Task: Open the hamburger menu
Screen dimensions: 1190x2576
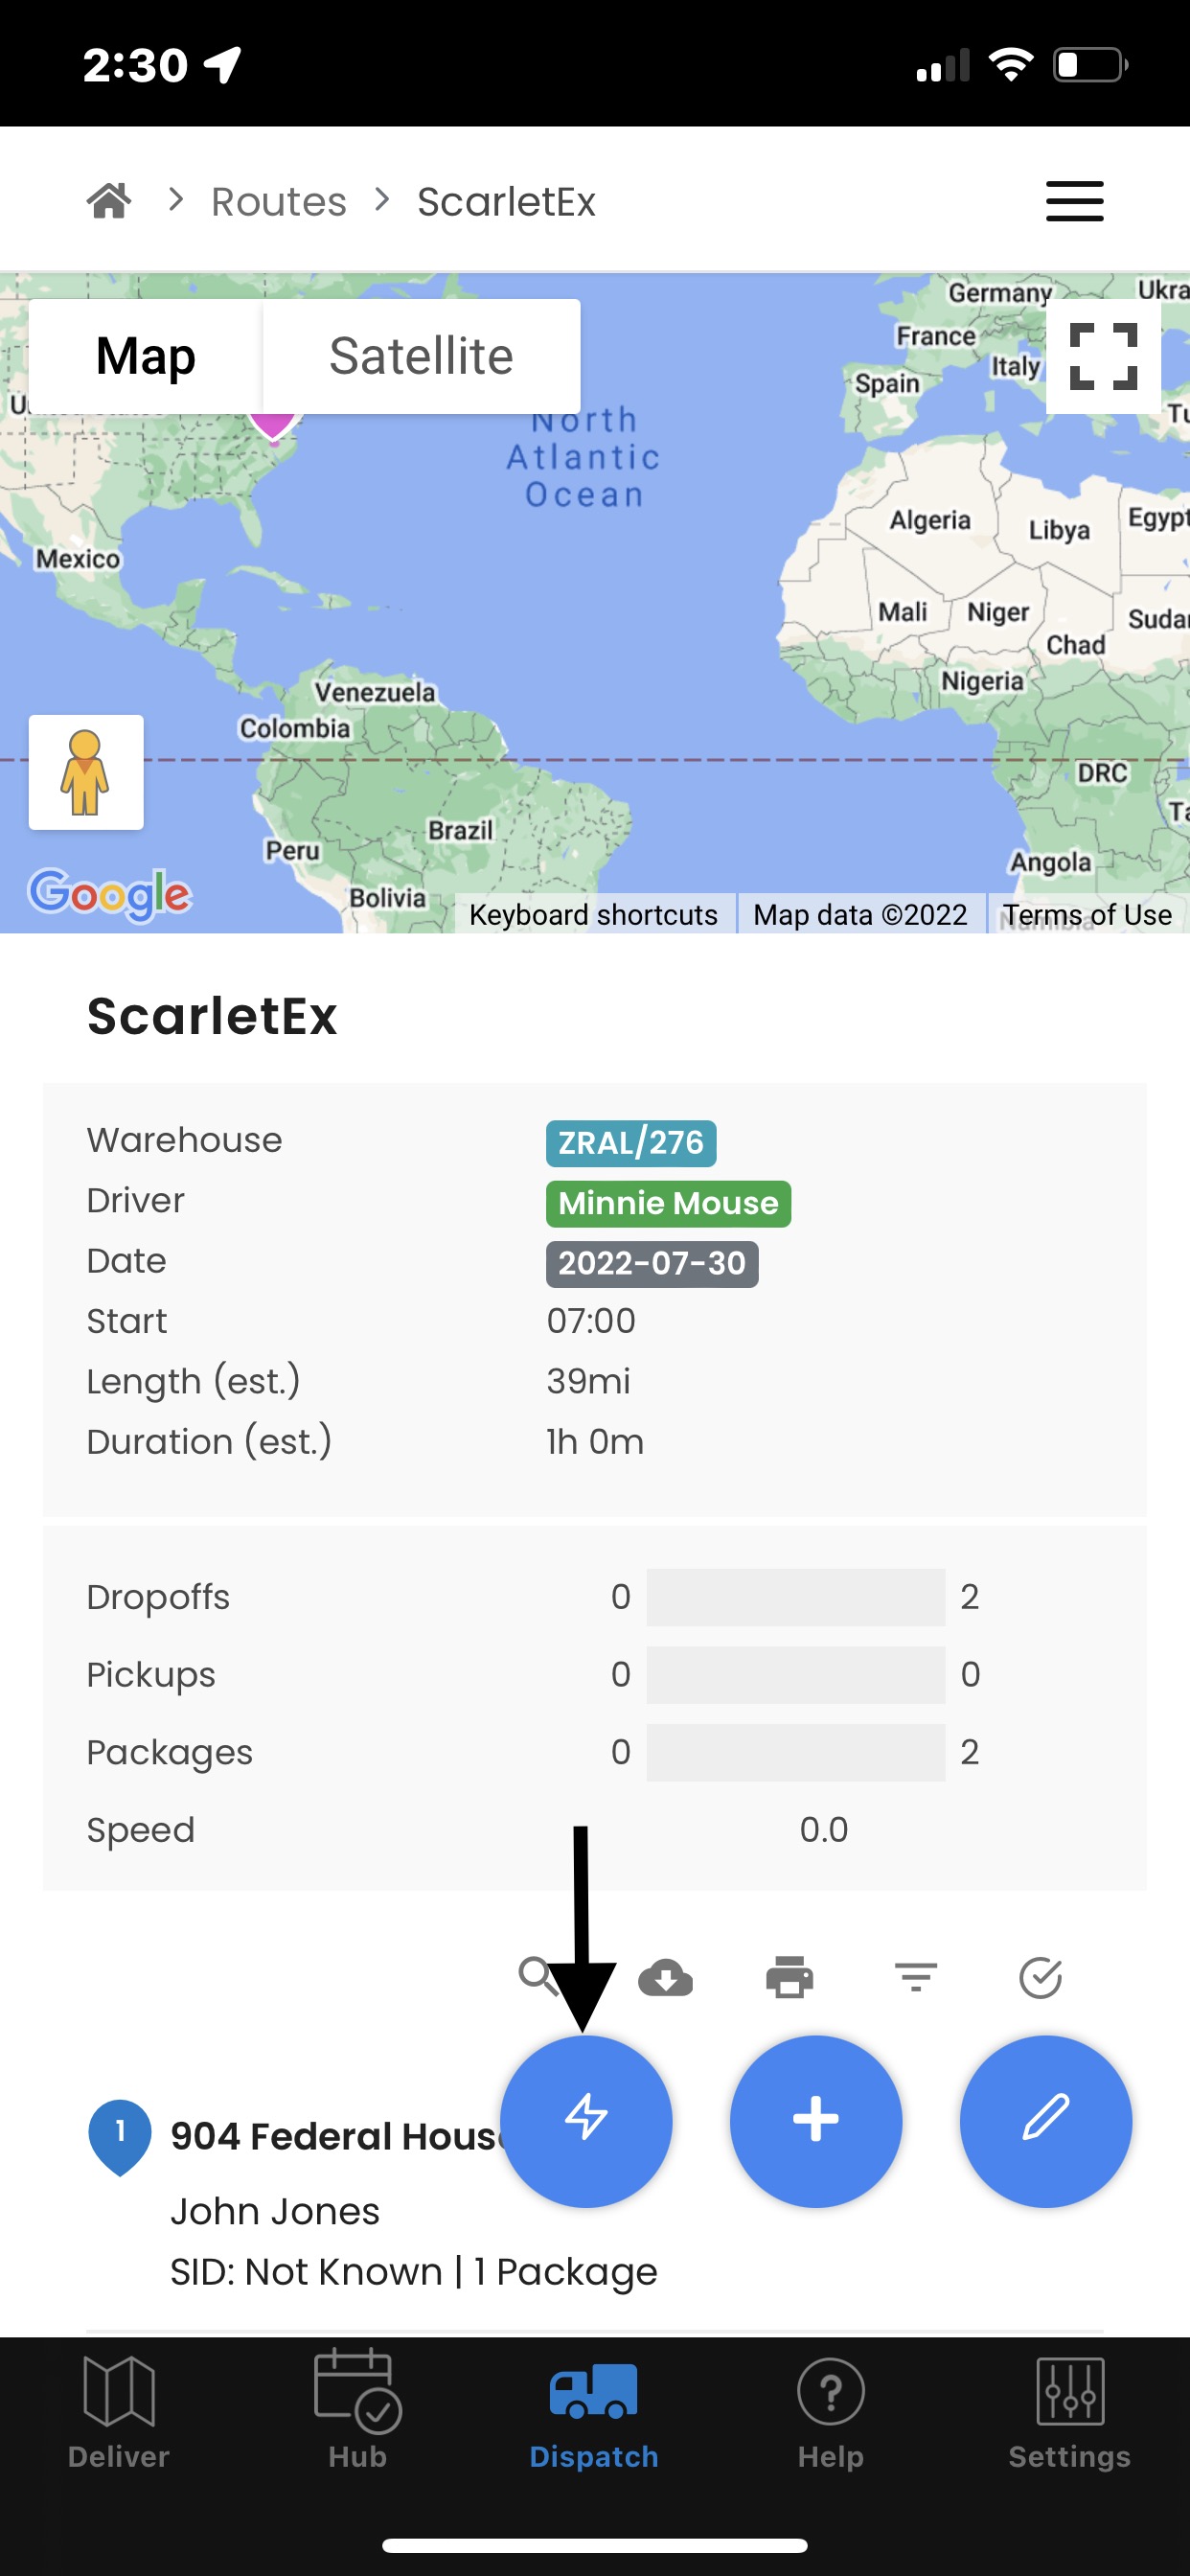Action: tap(1074, 201)
